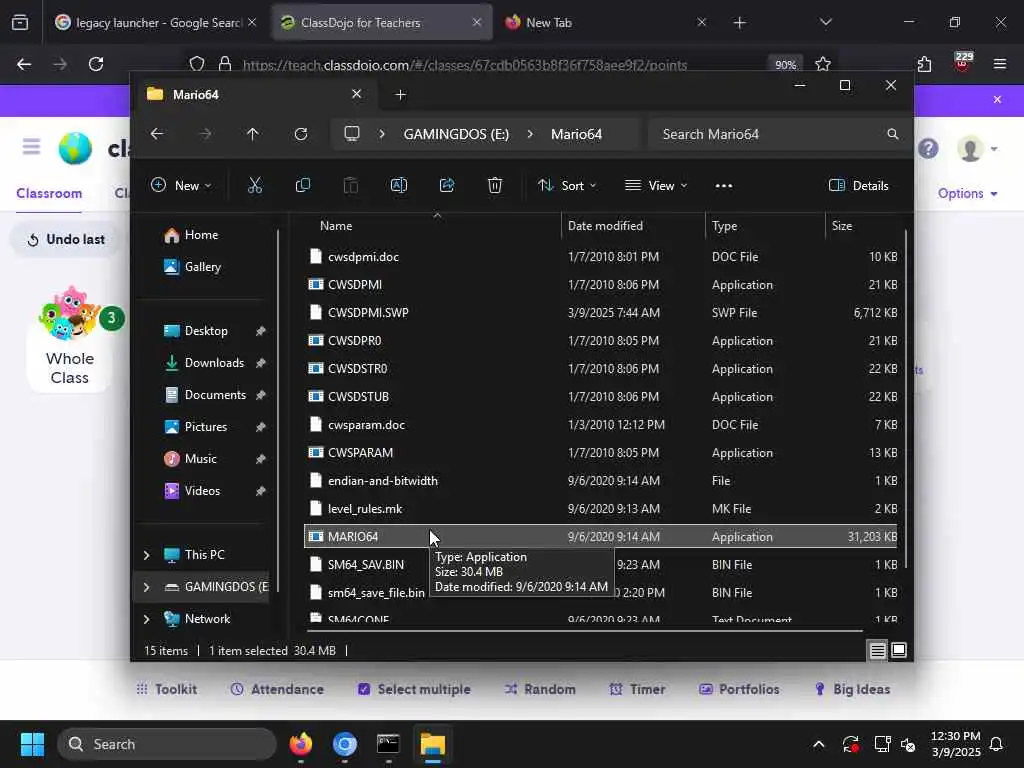
Task: Select the CWSDPMI.SWP file
Action: coord(601,313)
